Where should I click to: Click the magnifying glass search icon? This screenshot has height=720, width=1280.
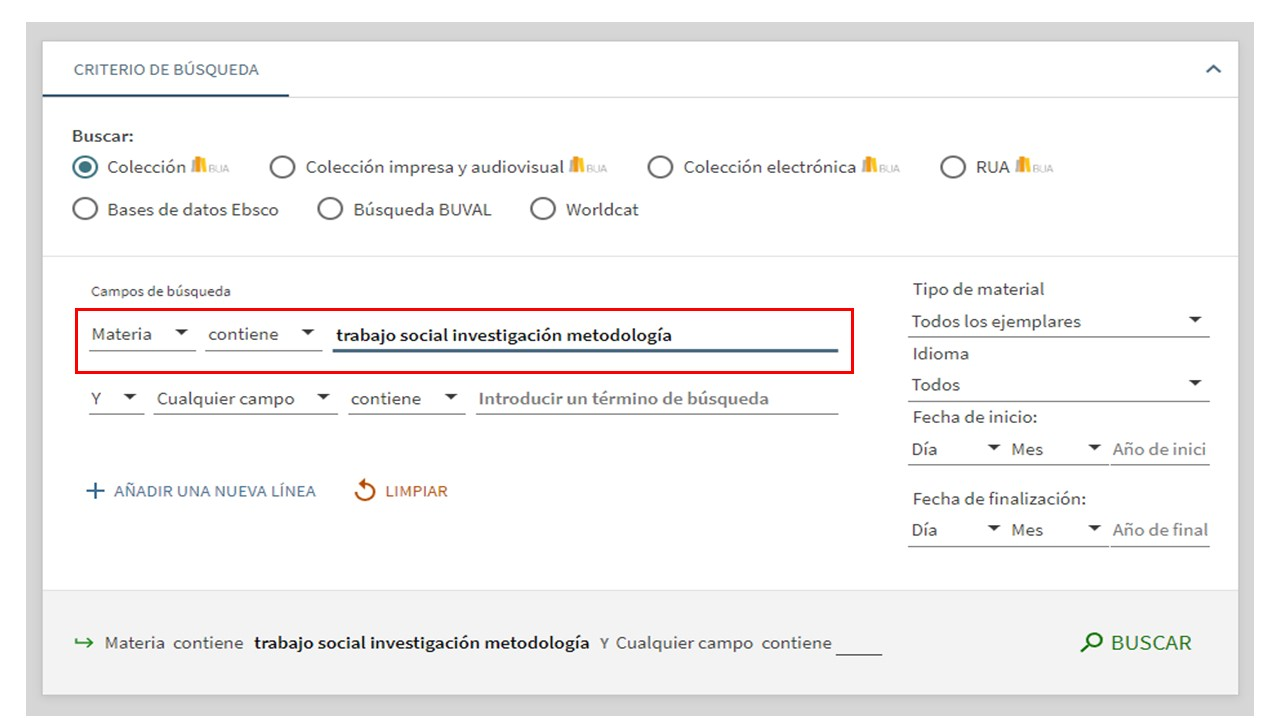[1091, 643]
